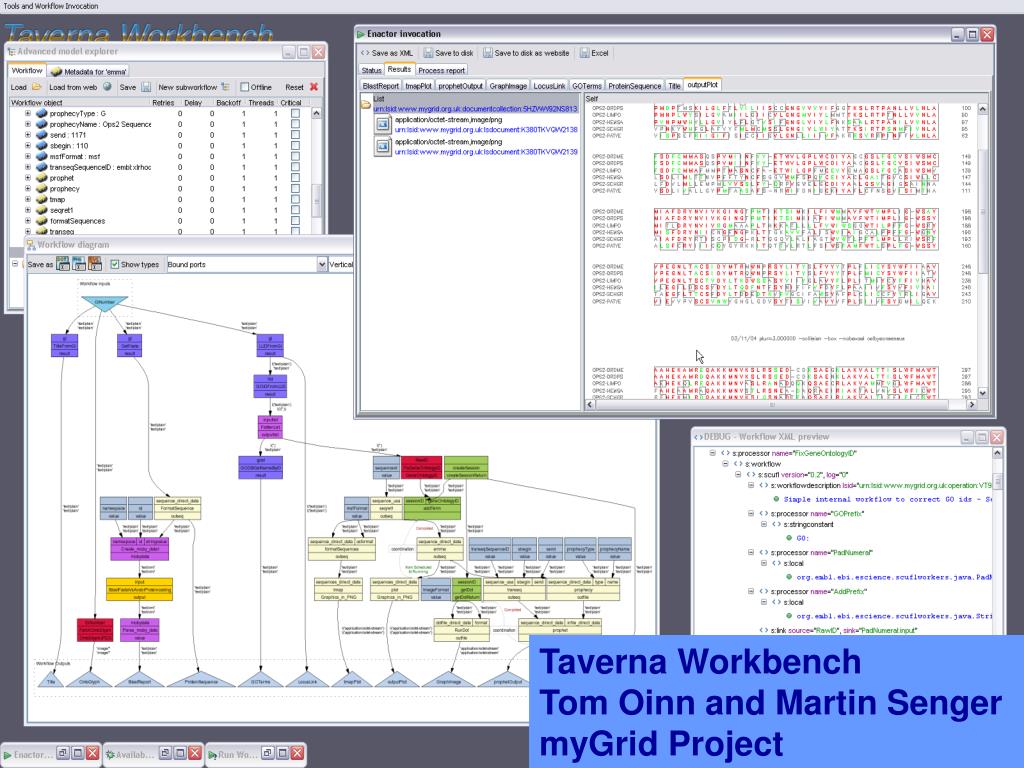1024x768 pixels.
Task: Click the Excel export icon
Action: (x=584, y=53)
